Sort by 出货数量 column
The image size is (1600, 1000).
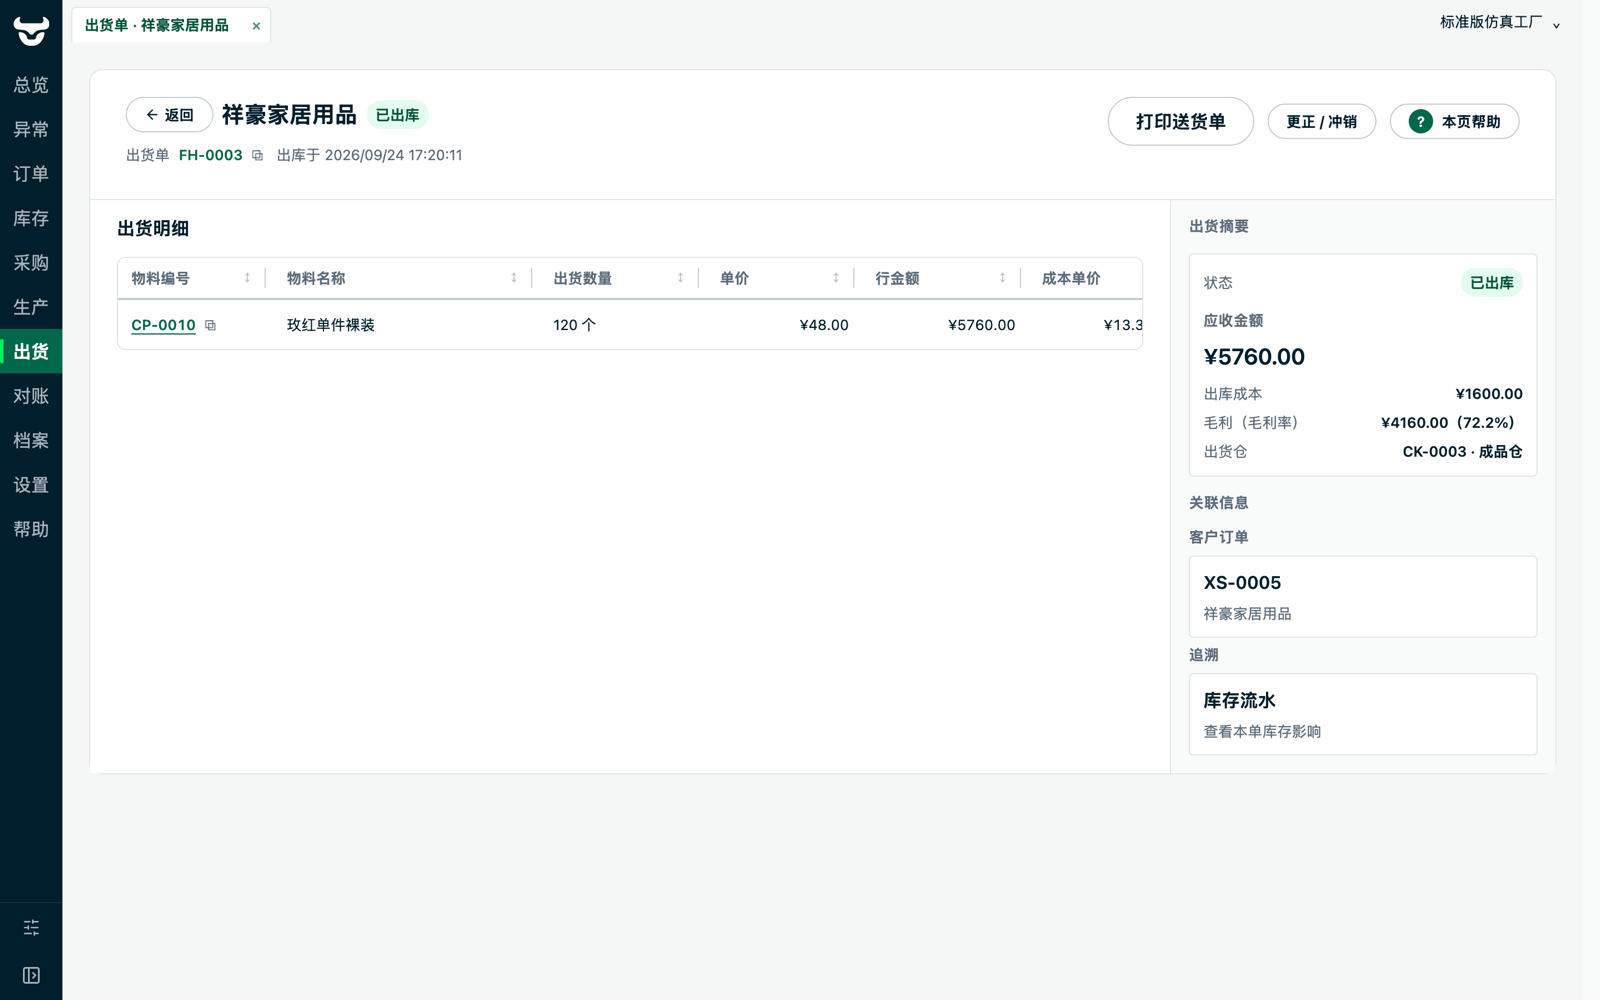click(x=680, y=278)
